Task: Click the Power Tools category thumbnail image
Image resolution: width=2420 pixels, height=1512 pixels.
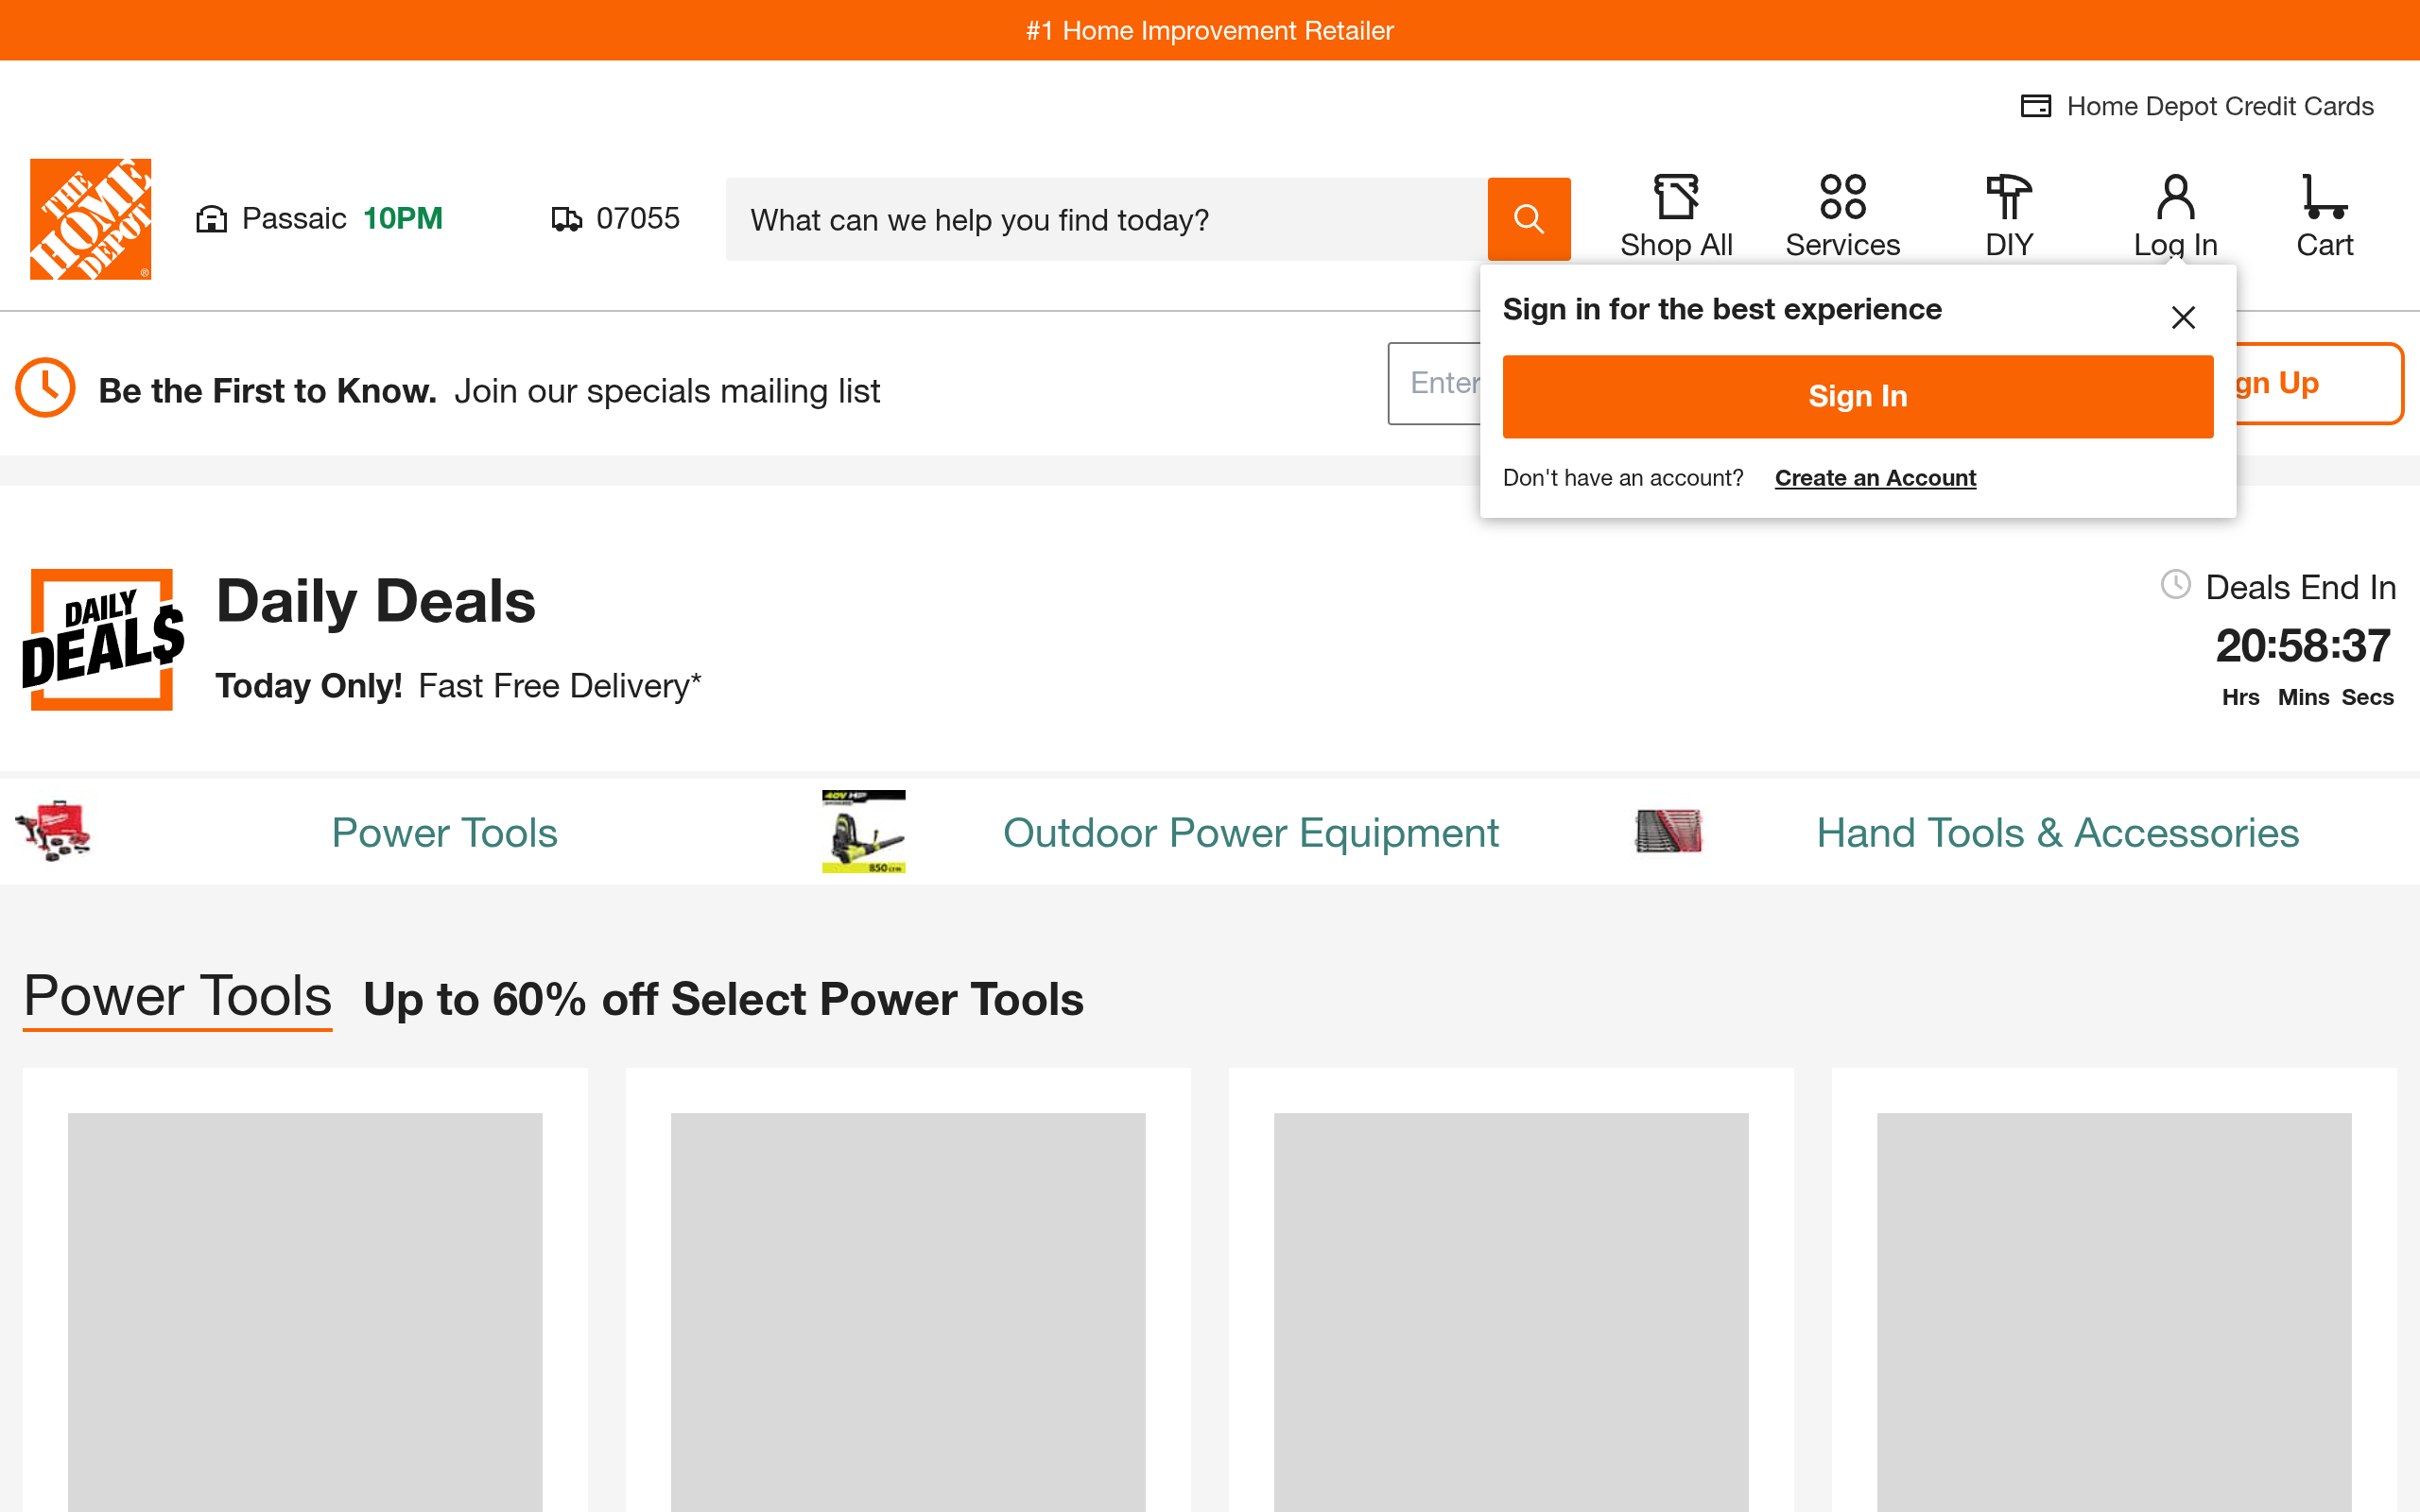Action: [53, 831]
